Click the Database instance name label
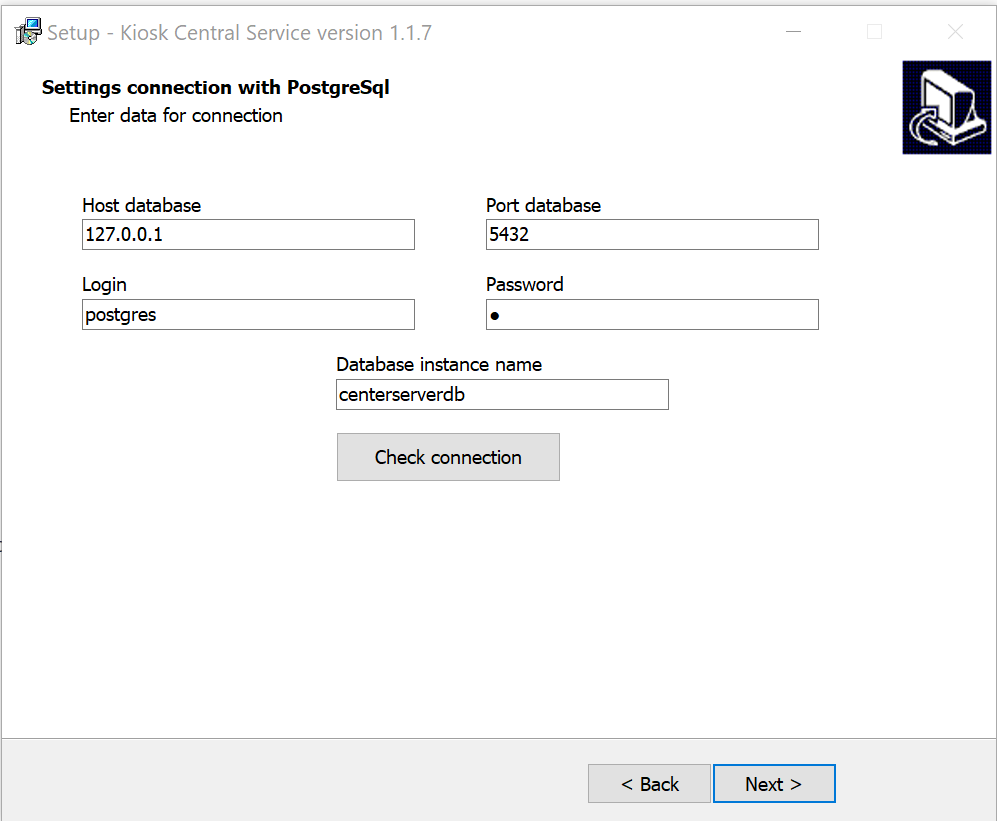The width and height of the screenshot is (997, 821). point(439,364)
